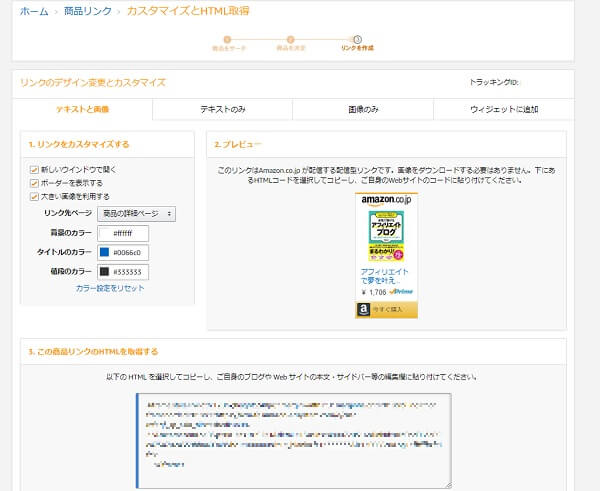Go to ホーム breadcrumb link

(34, 11)
